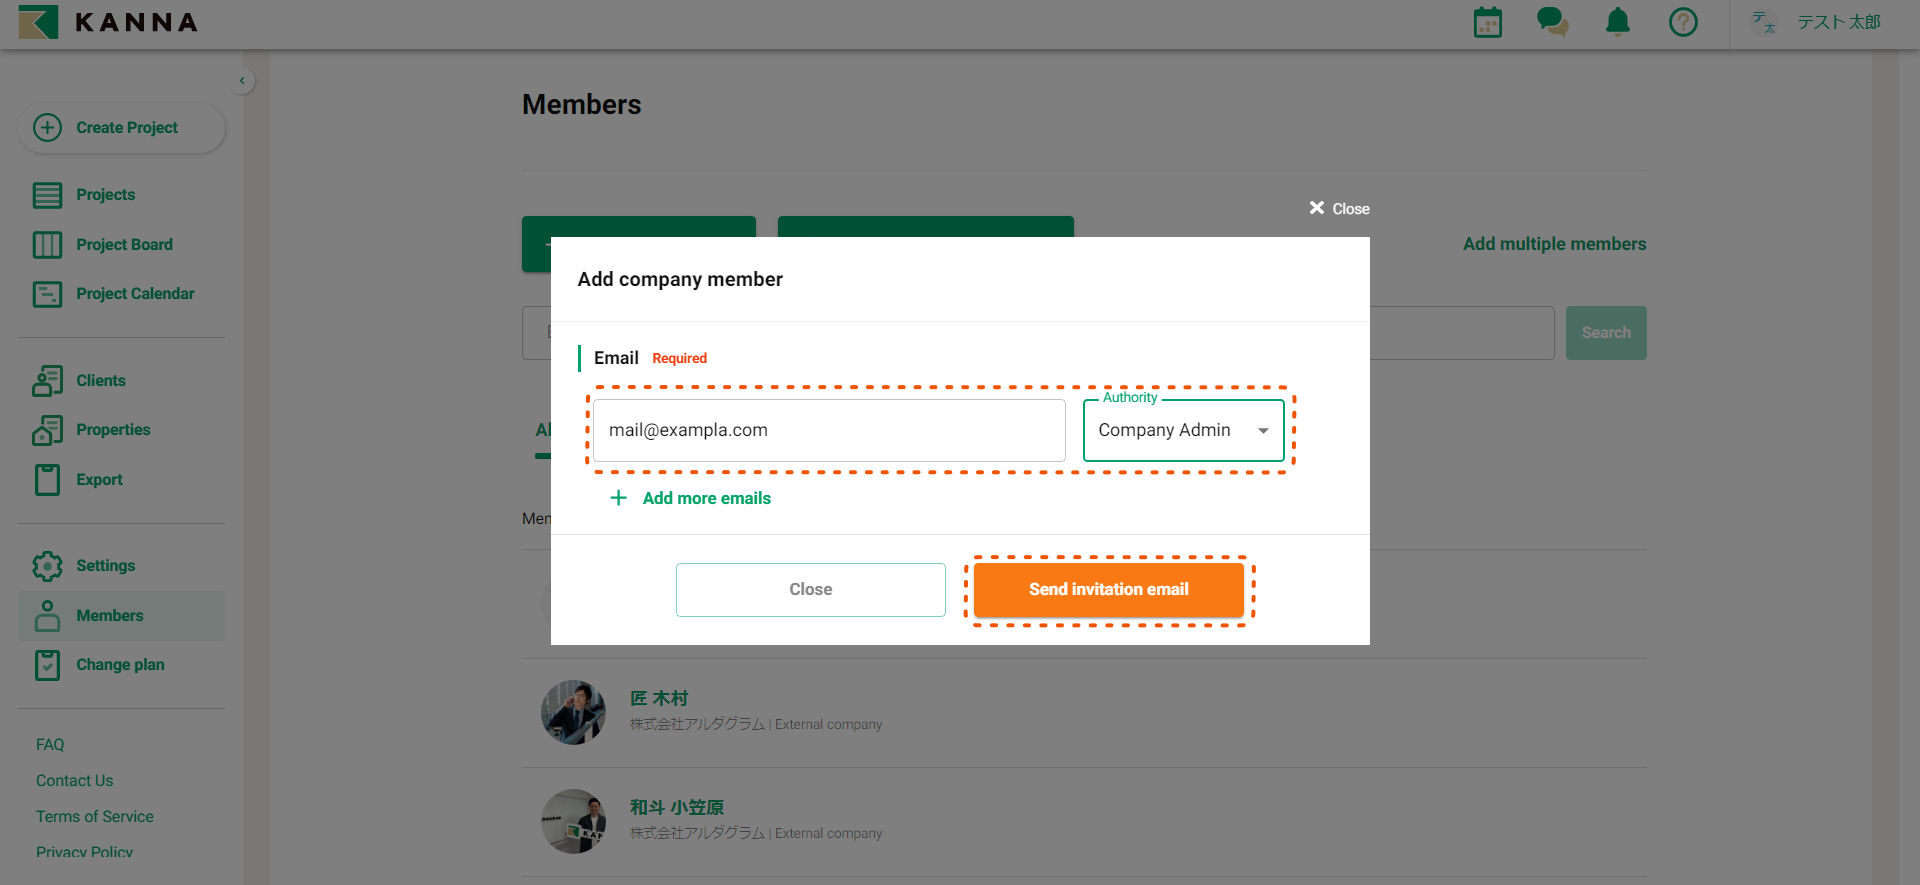
Task: Open the chat messages icon
Action: [x=1552, y=22]
